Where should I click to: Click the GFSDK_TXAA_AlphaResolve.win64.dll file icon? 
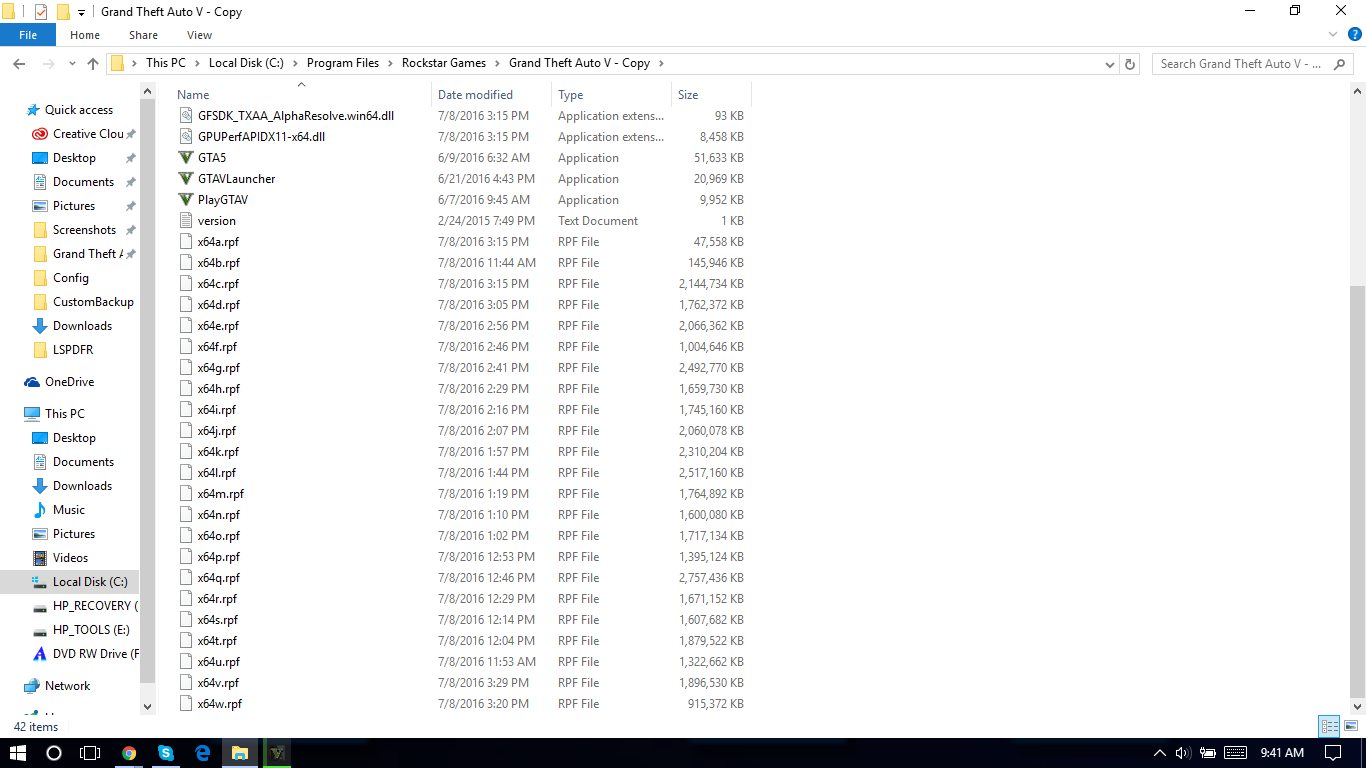tap(185, 116)
